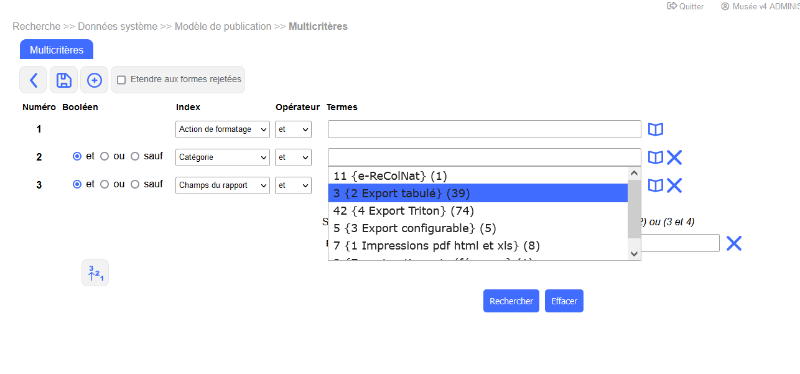Add a criterion with the plus icon
This screenshot has height=374, width=800.
(94, 80)
